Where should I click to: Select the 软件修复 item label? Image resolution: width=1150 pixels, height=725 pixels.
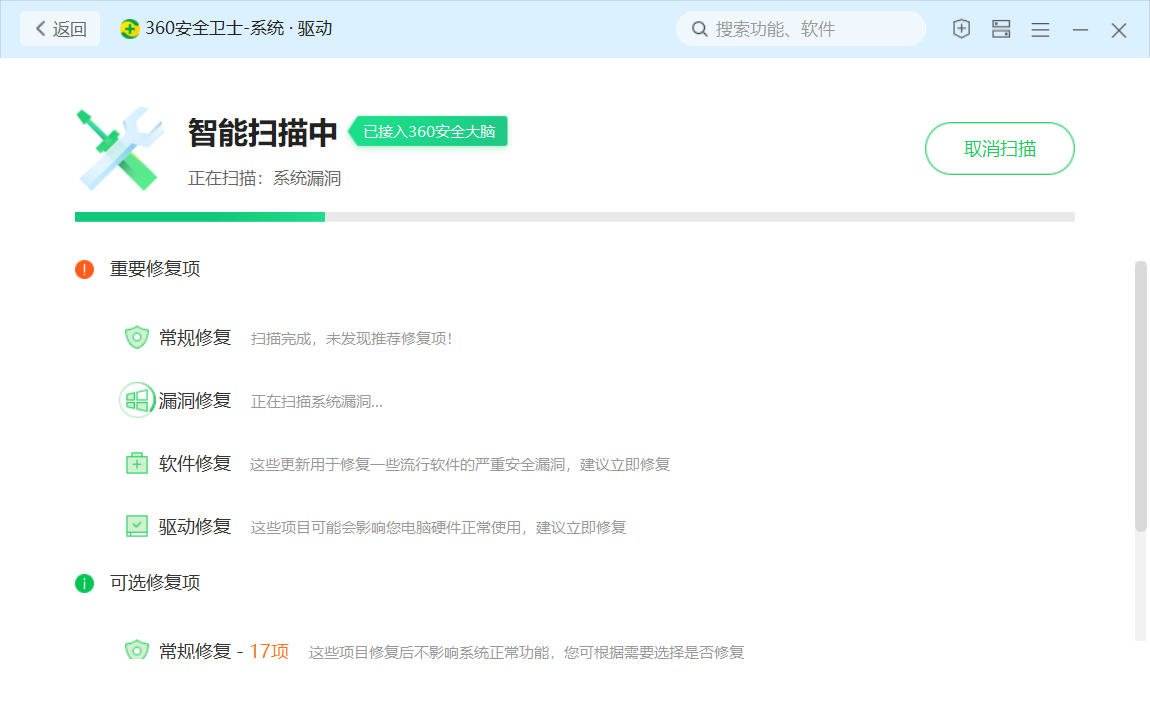point(195,464)
